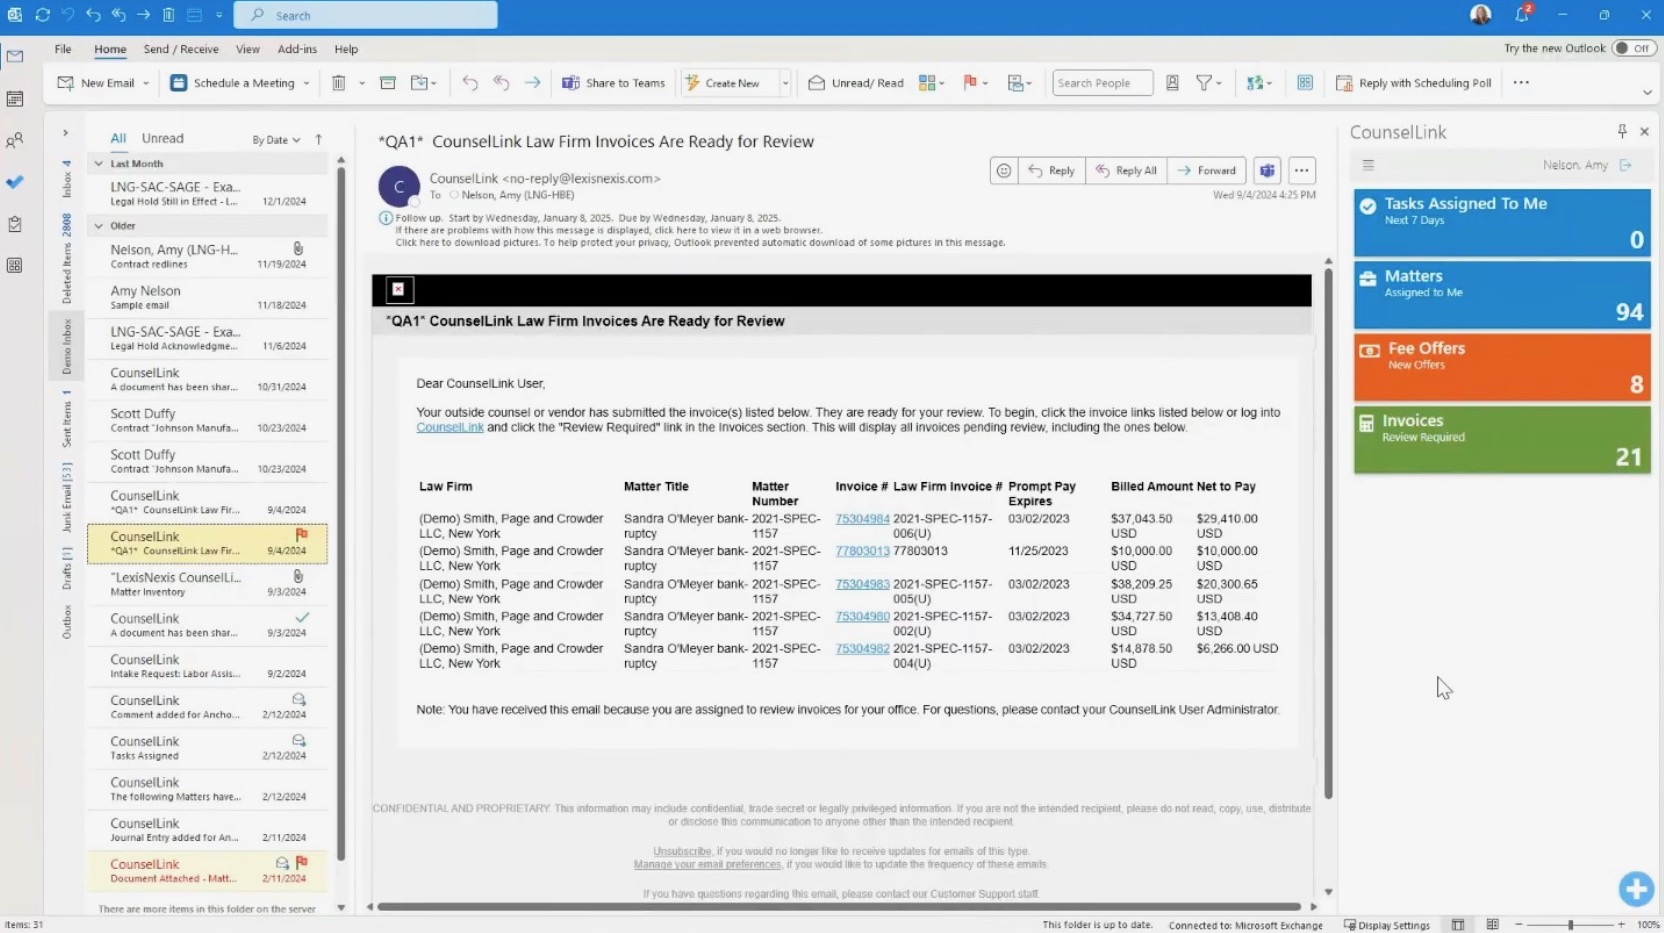The width and height of the screenshot is (1664, 933).
Task: Open the Fee Offers tile
Action: coord(1502,367)
